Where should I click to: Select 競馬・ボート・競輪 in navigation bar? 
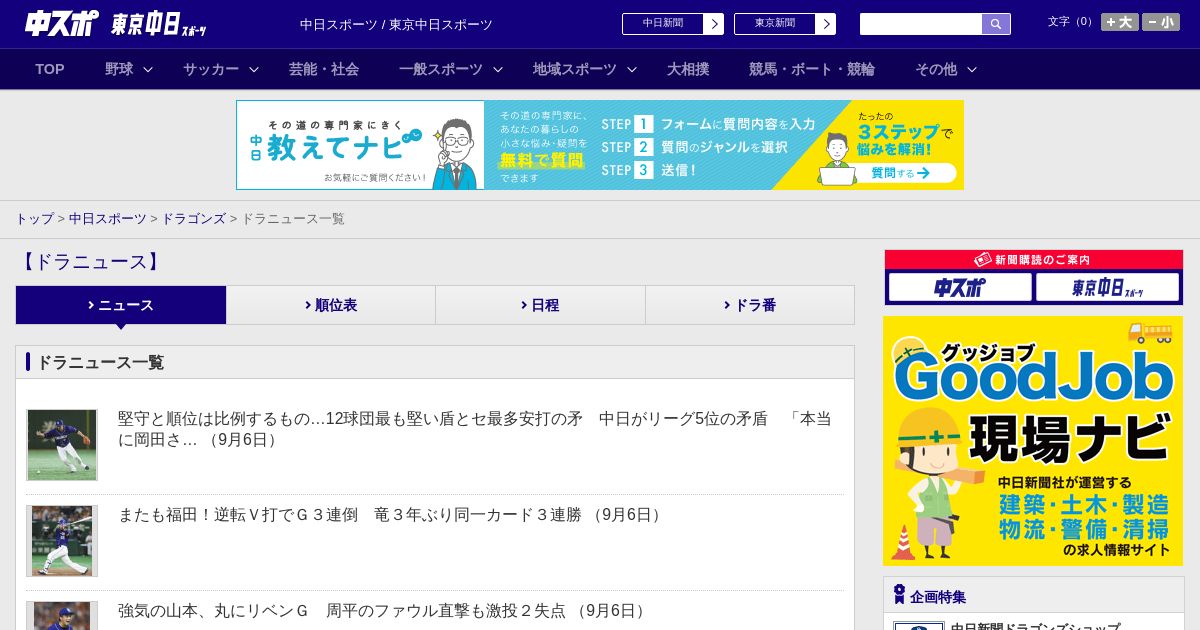pyautogui.click(x=812, y=69)
